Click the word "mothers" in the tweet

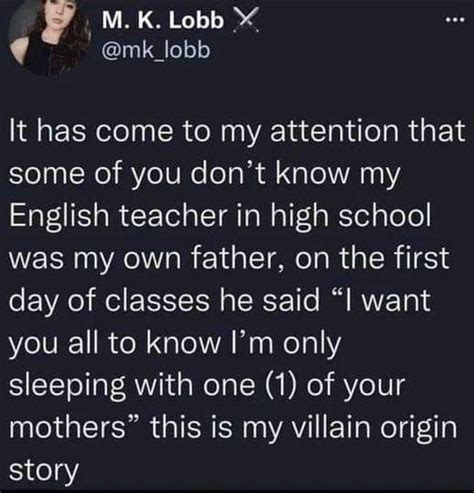tap(67, 428)
